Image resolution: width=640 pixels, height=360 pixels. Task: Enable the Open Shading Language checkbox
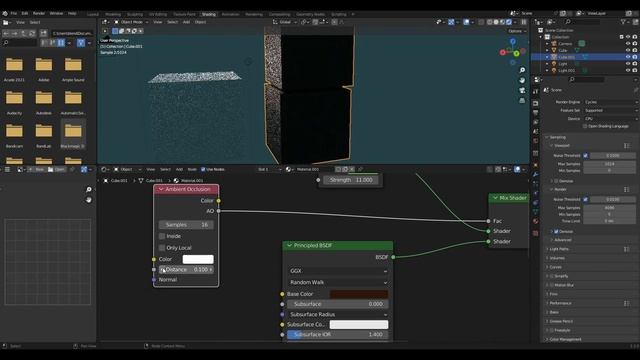point(585,127)
